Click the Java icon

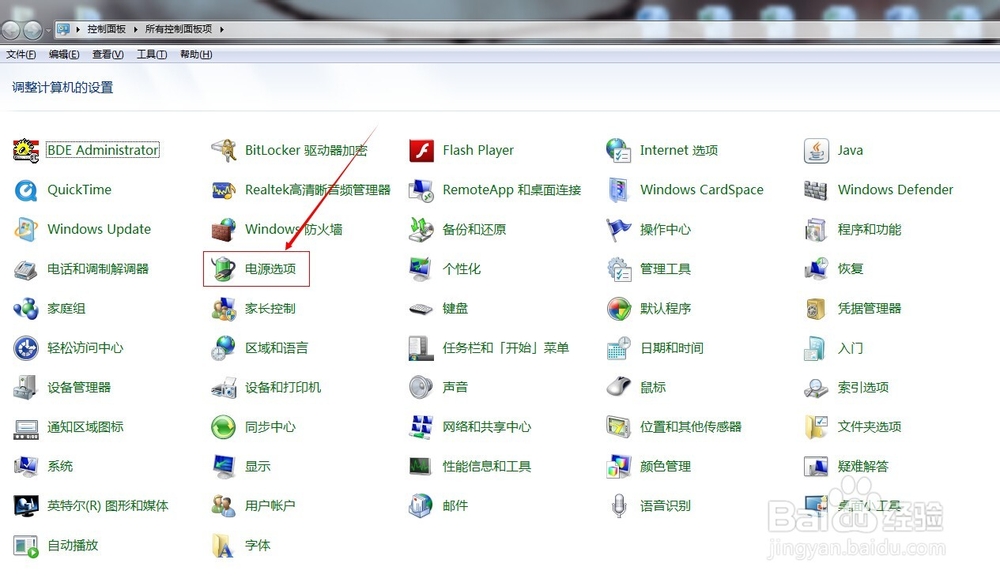tap(816, 150)
